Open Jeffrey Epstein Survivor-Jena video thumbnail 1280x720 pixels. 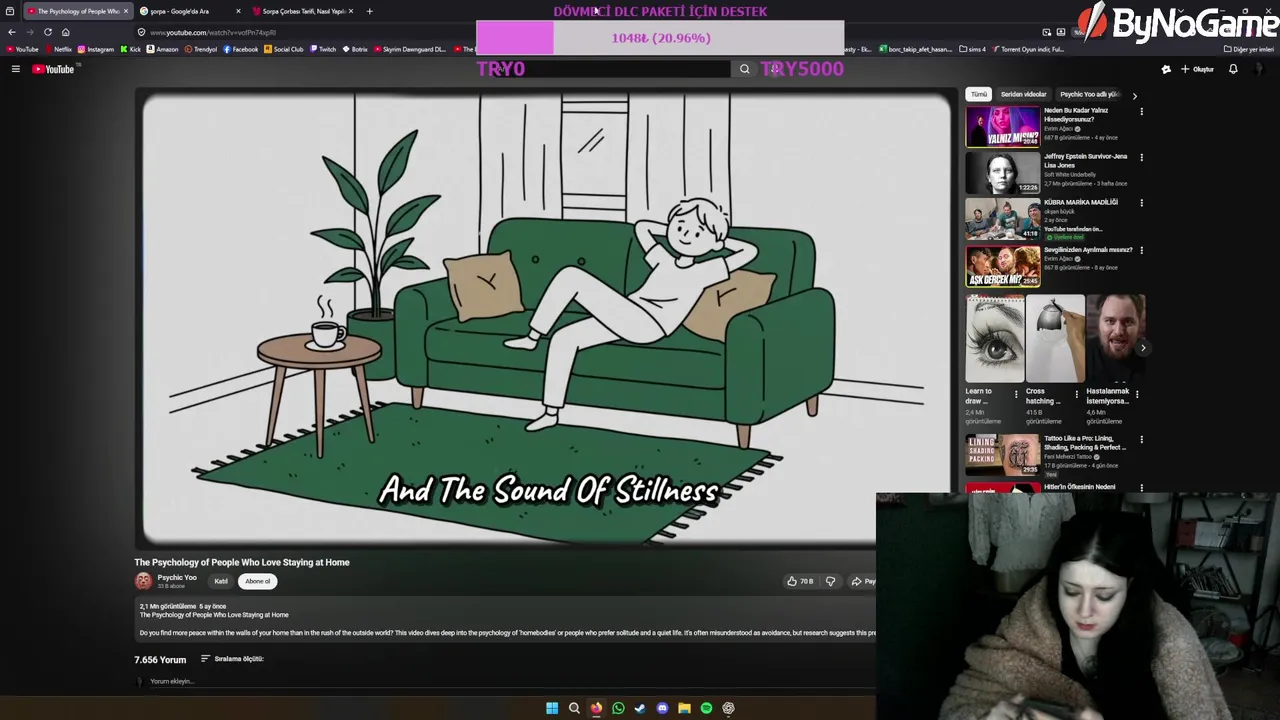pyautogui.click(x=1002, y=173)
